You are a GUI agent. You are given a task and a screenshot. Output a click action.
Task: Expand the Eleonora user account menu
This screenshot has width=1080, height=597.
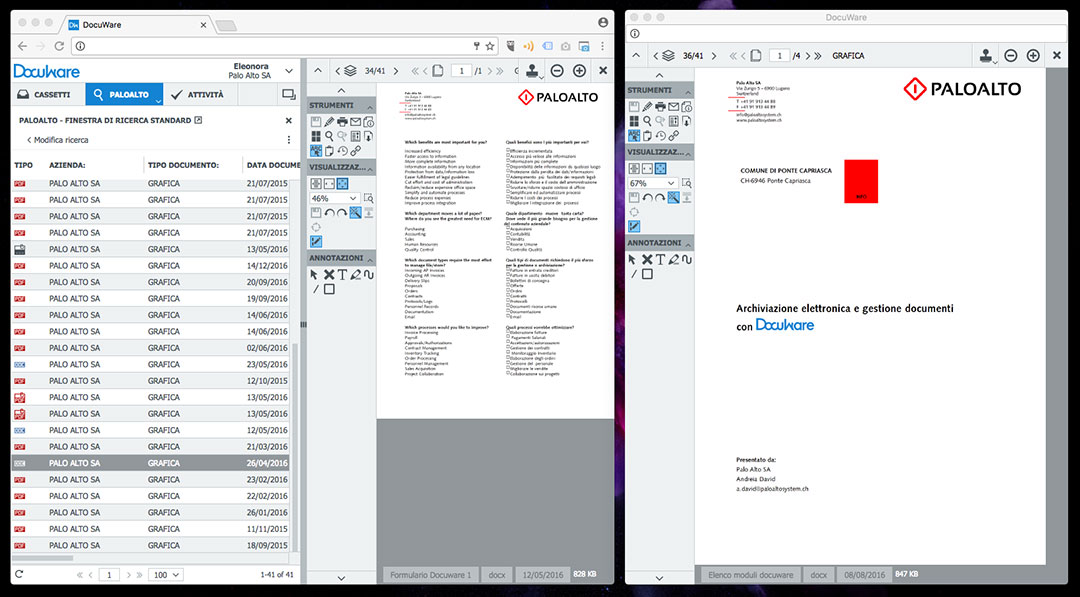coord(289,70)
